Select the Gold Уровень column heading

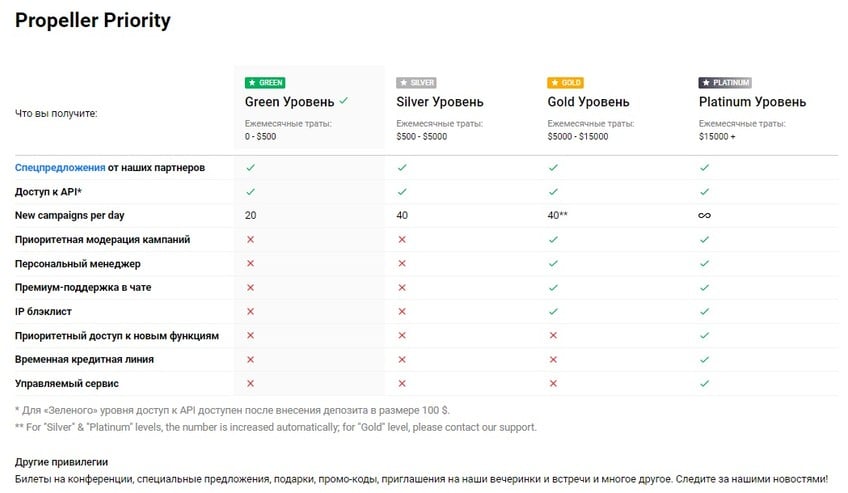(588, 102)
